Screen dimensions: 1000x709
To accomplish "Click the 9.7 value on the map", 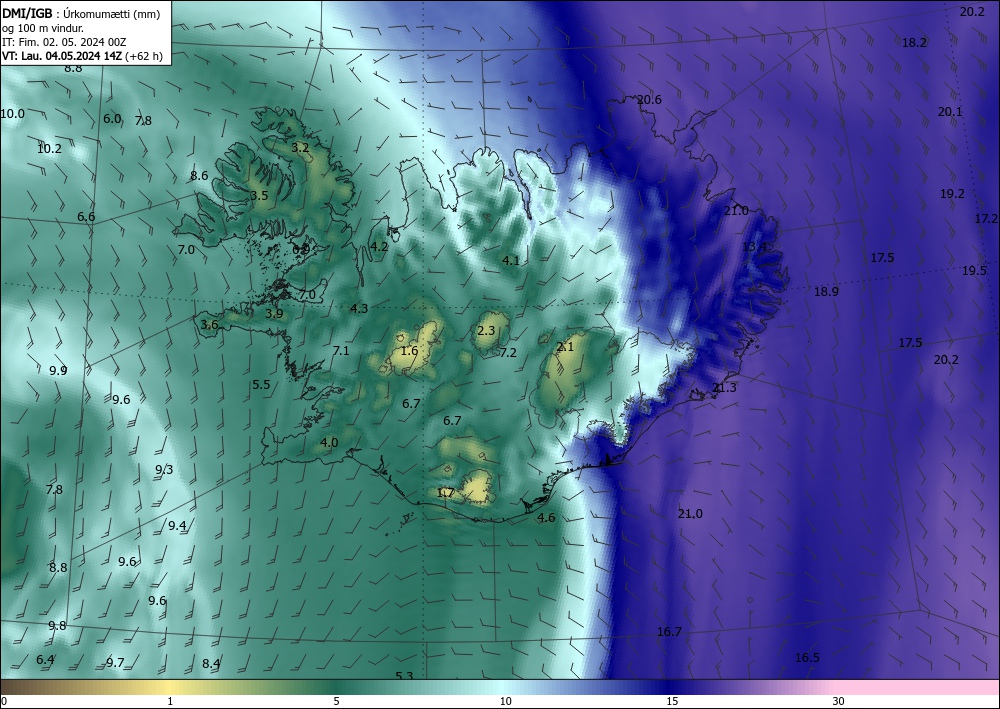I will click(x=115, y=662).
